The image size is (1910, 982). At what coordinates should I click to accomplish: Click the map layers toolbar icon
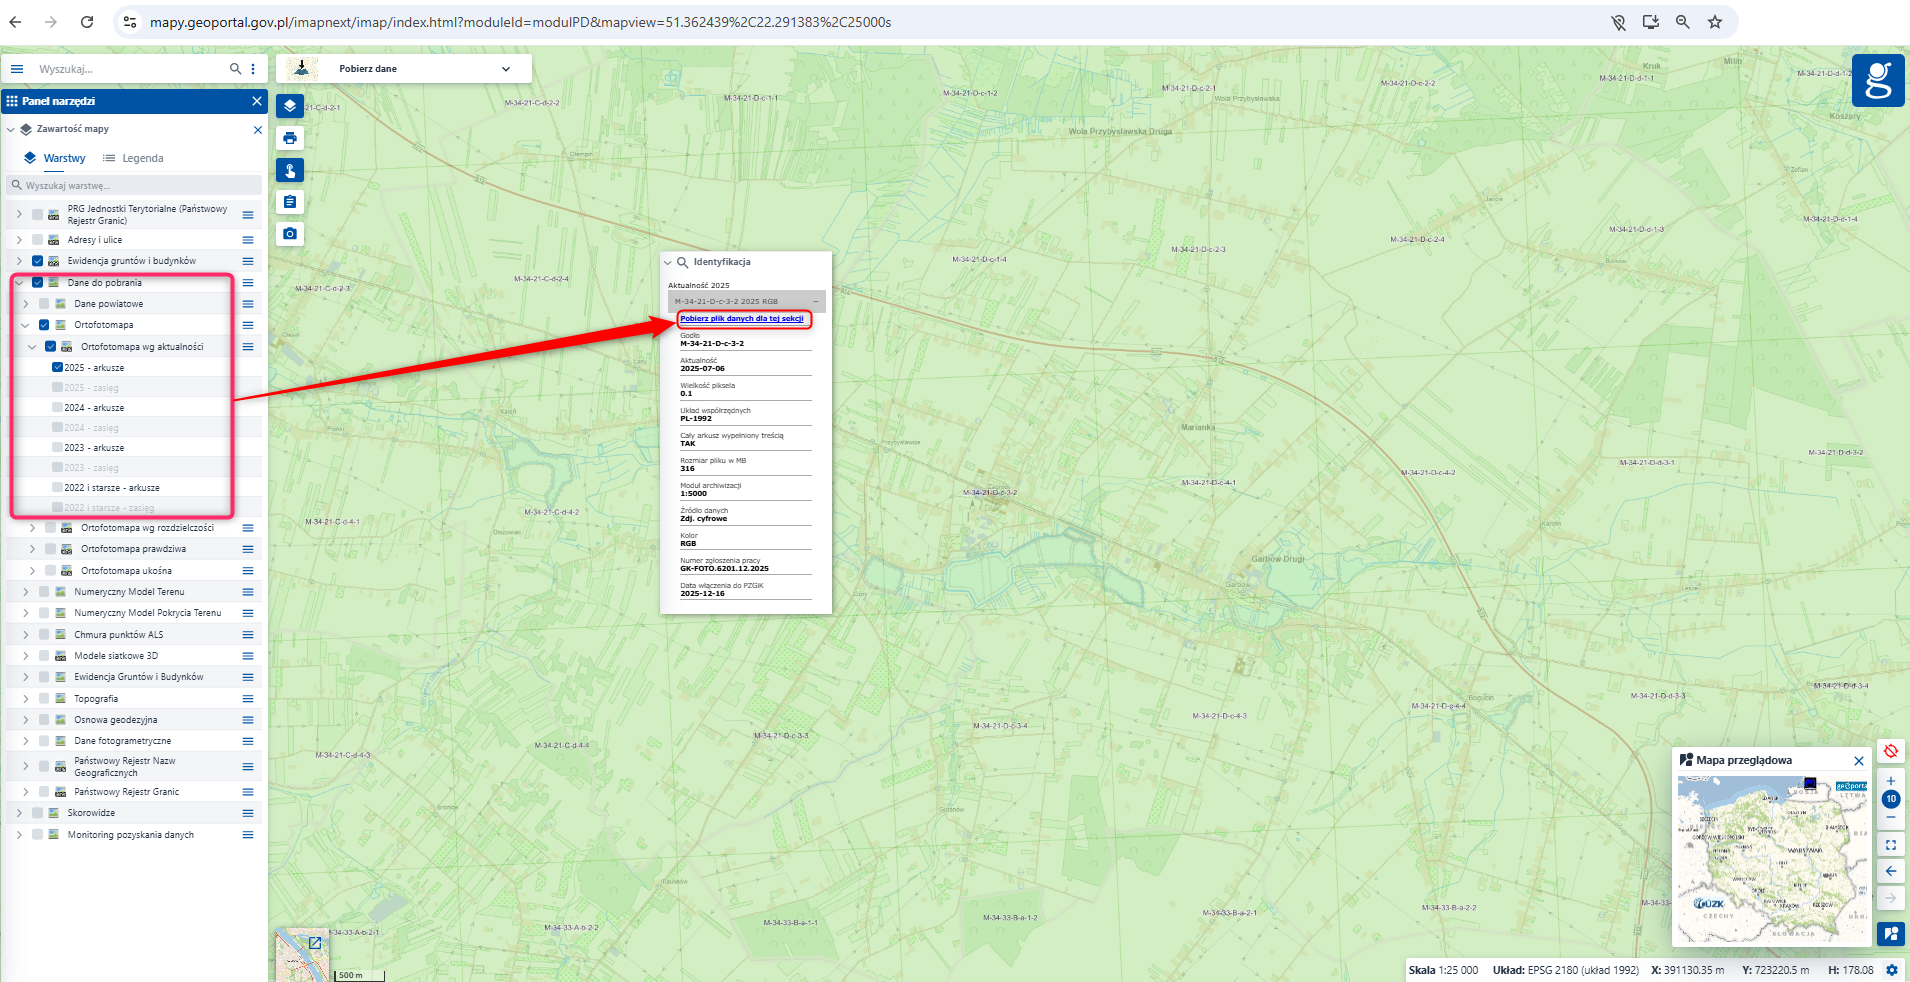click(290, 106)
